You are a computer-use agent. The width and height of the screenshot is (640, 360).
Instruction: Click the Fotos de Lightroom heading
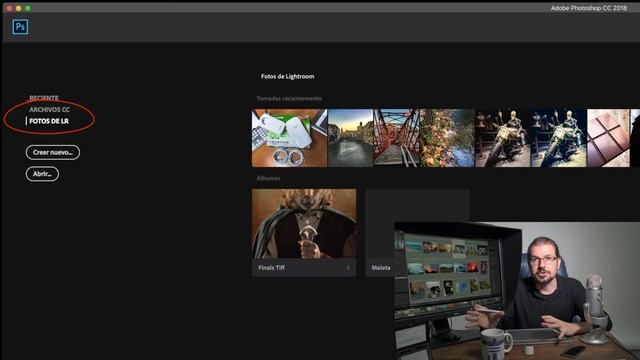[x=288, y=76]
